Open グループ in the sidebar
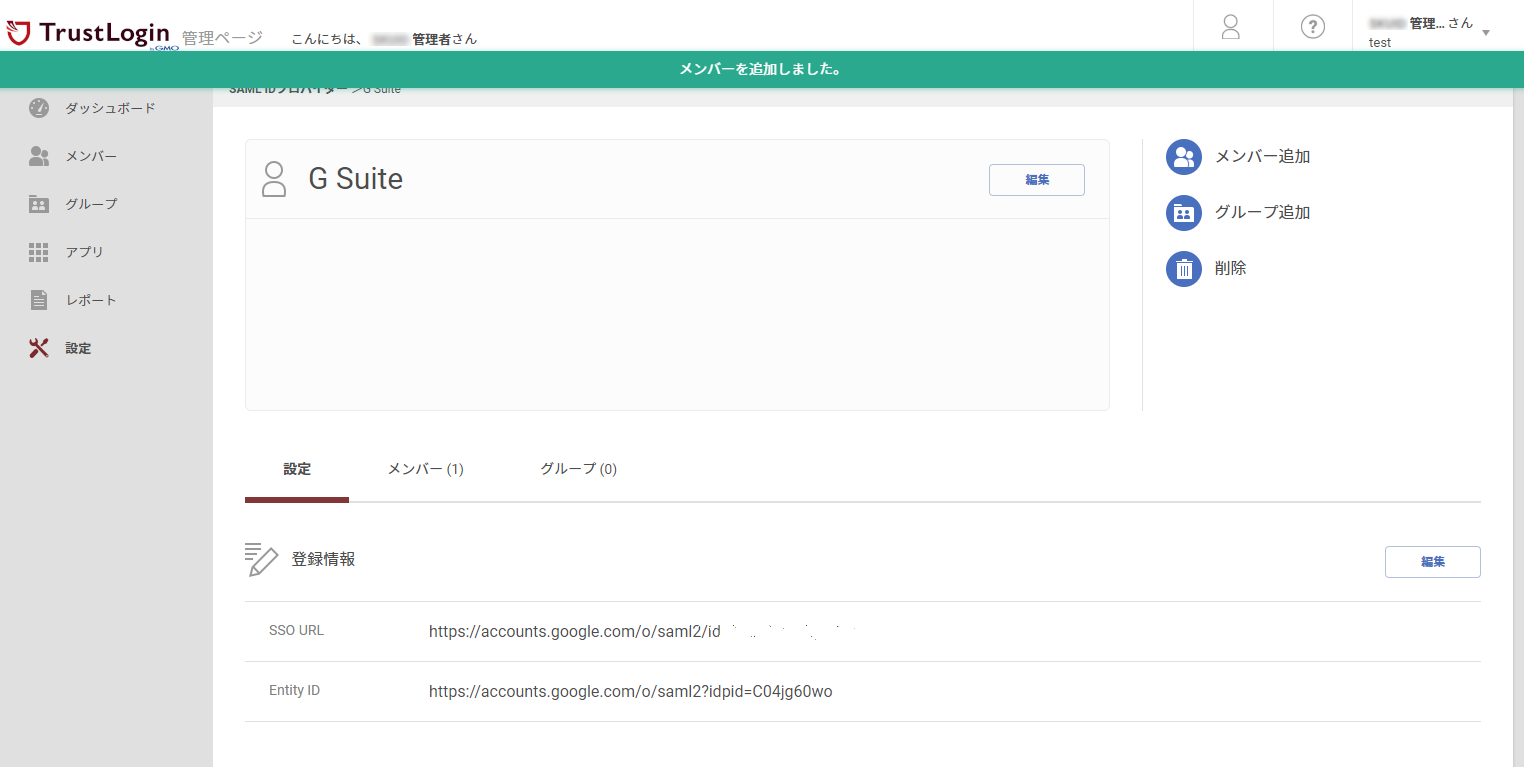This screenshot has height=767, width=1524. coord(91,204)
